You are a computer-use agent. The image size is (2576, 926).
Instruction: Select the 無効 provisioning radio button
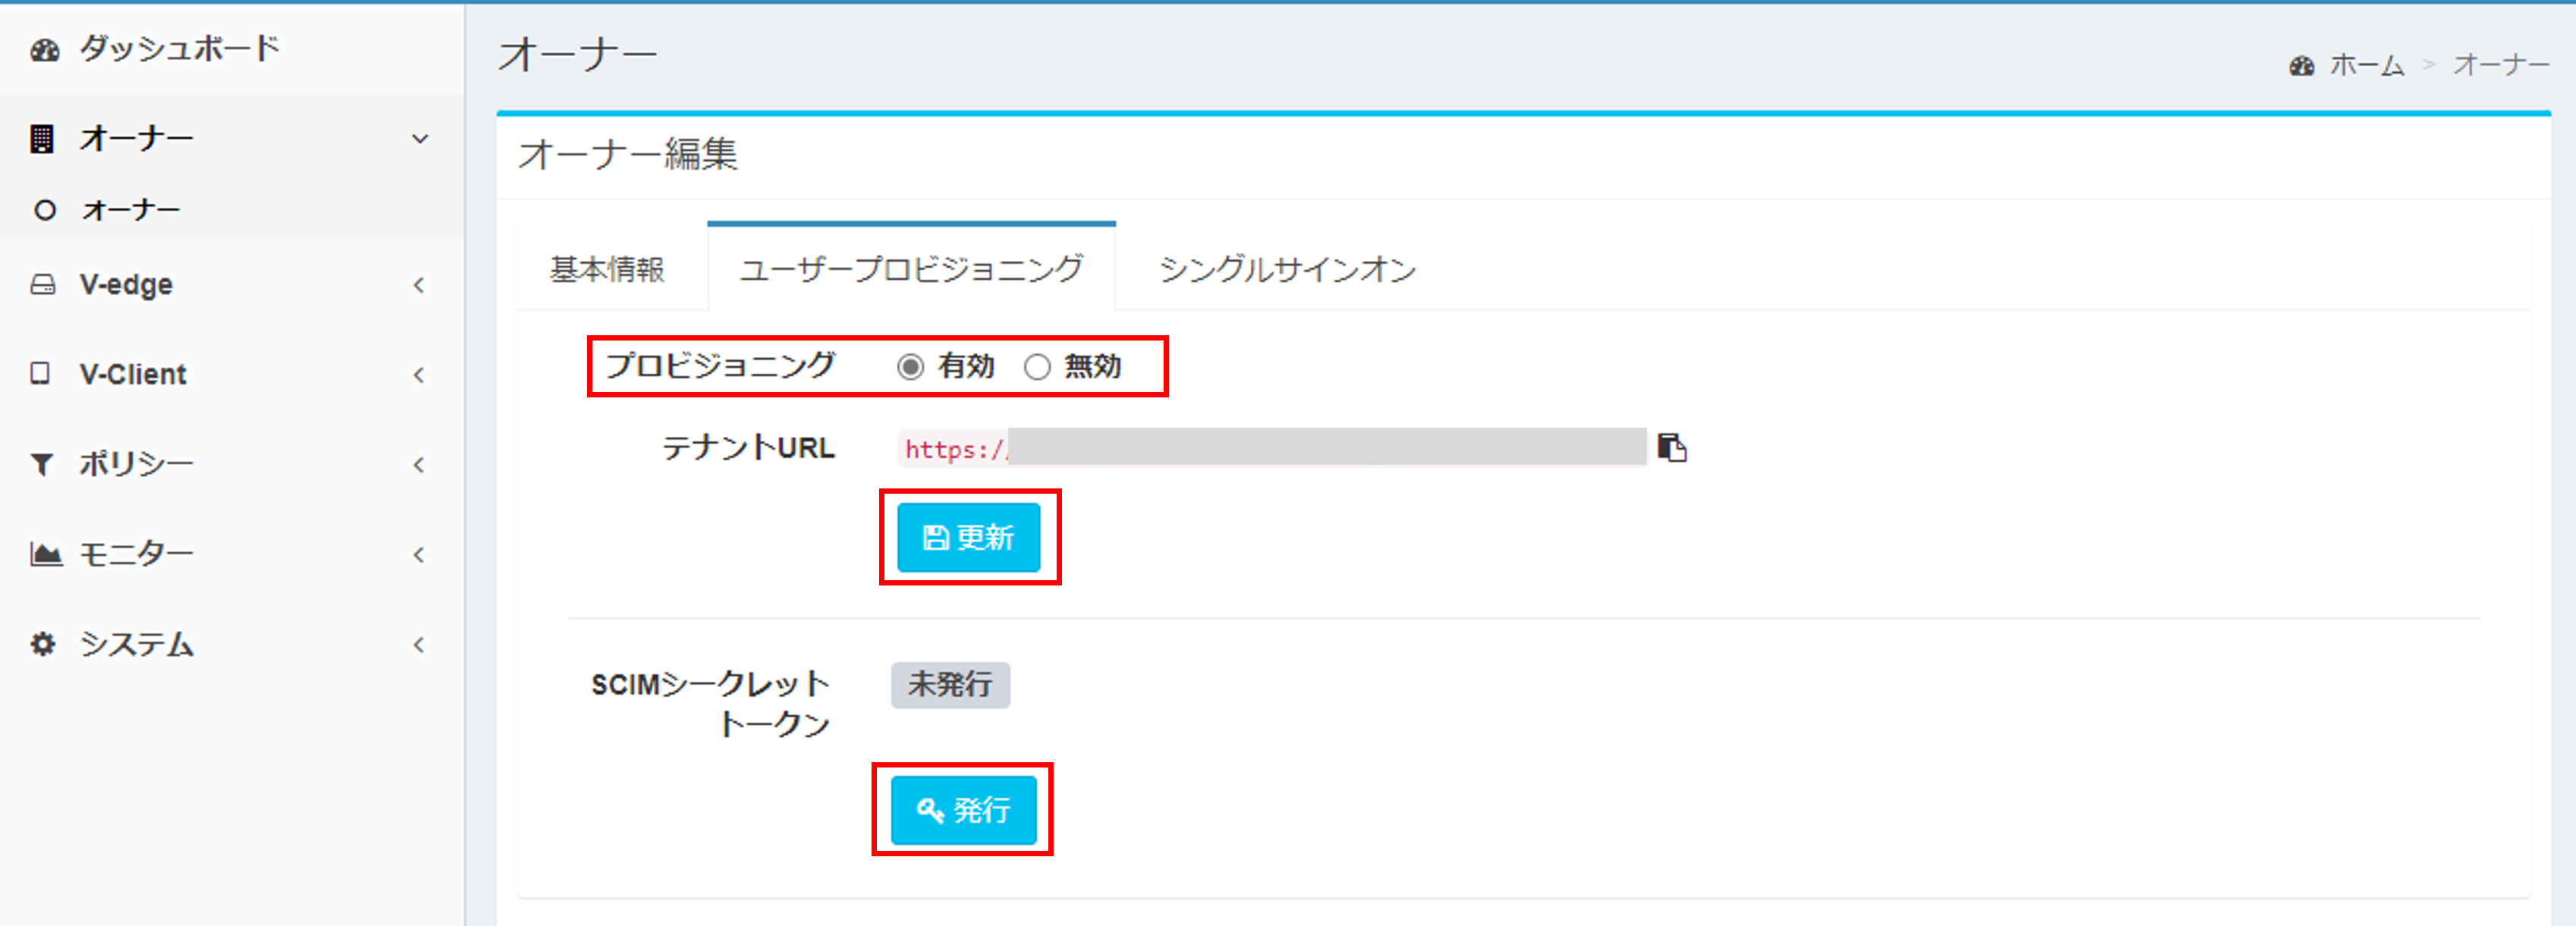coord(1037,367)
